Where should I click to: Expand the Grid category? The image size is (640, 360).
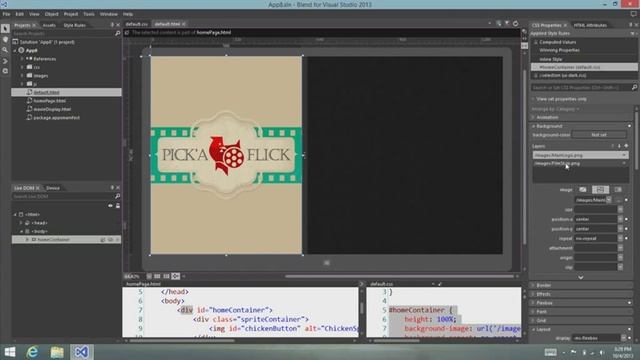coord(533,320)
